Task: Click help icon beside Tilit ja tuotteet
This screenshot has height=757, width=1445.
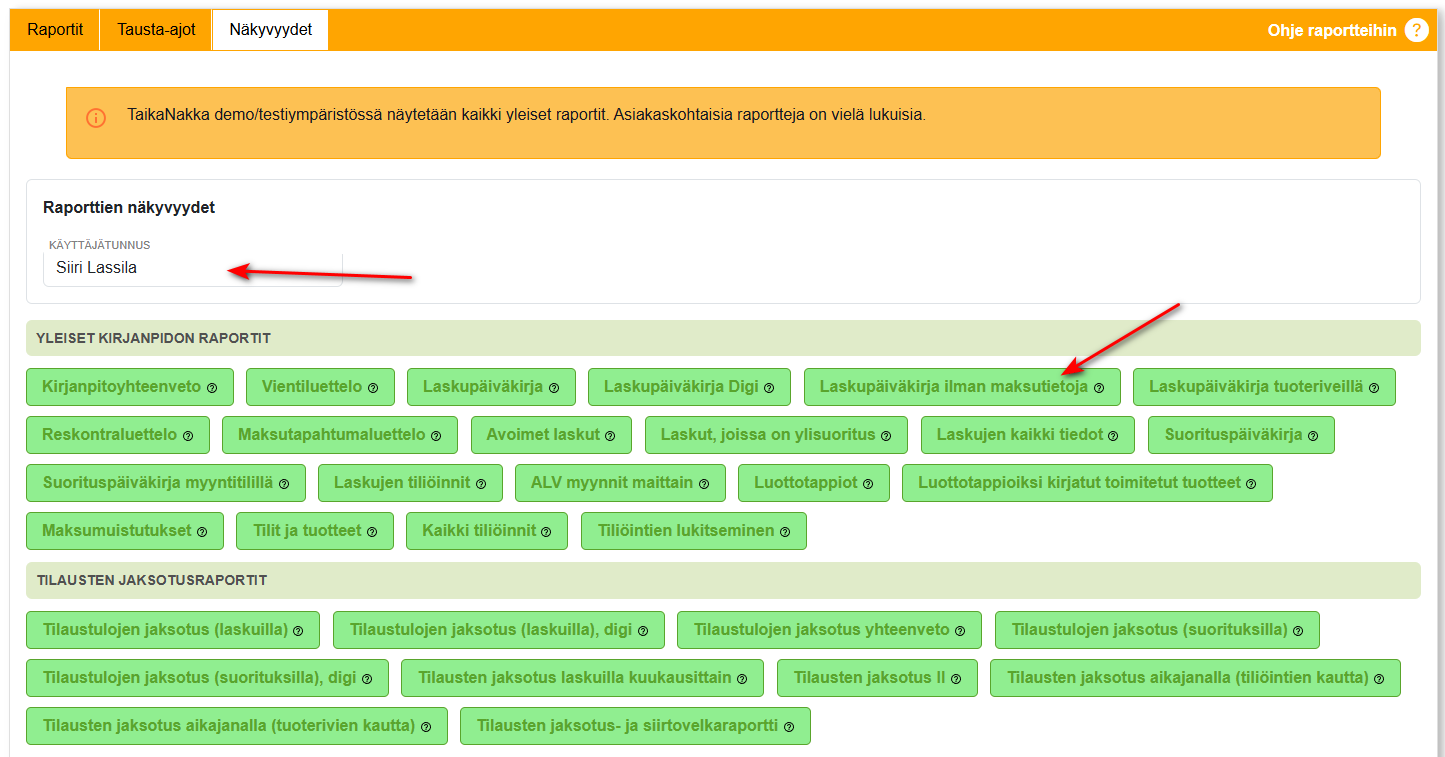Action: click(x=372, y=532)
